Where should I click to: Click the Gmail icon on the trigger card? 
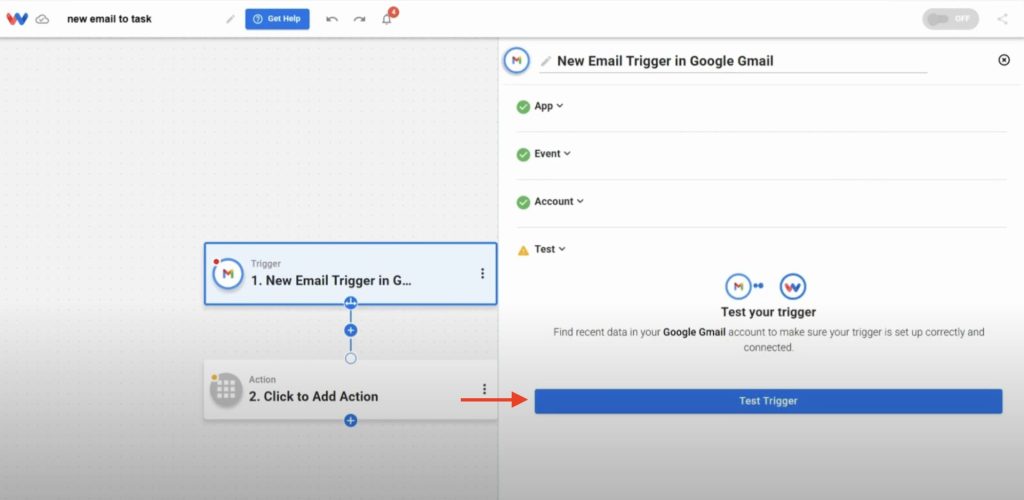coord(228,273)
